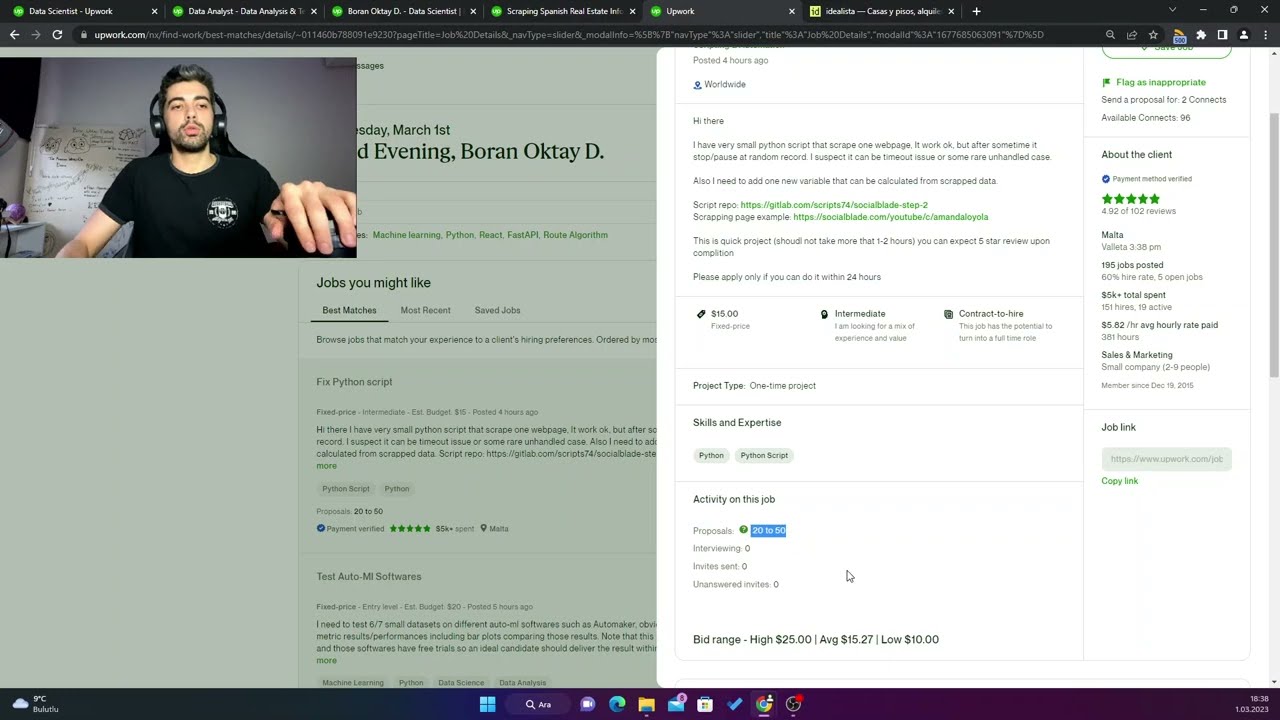Screen dimensions: 1280x720
Task: Open the Ara taskbar search box
Action: pyautogui.click(x=538, y=704)
